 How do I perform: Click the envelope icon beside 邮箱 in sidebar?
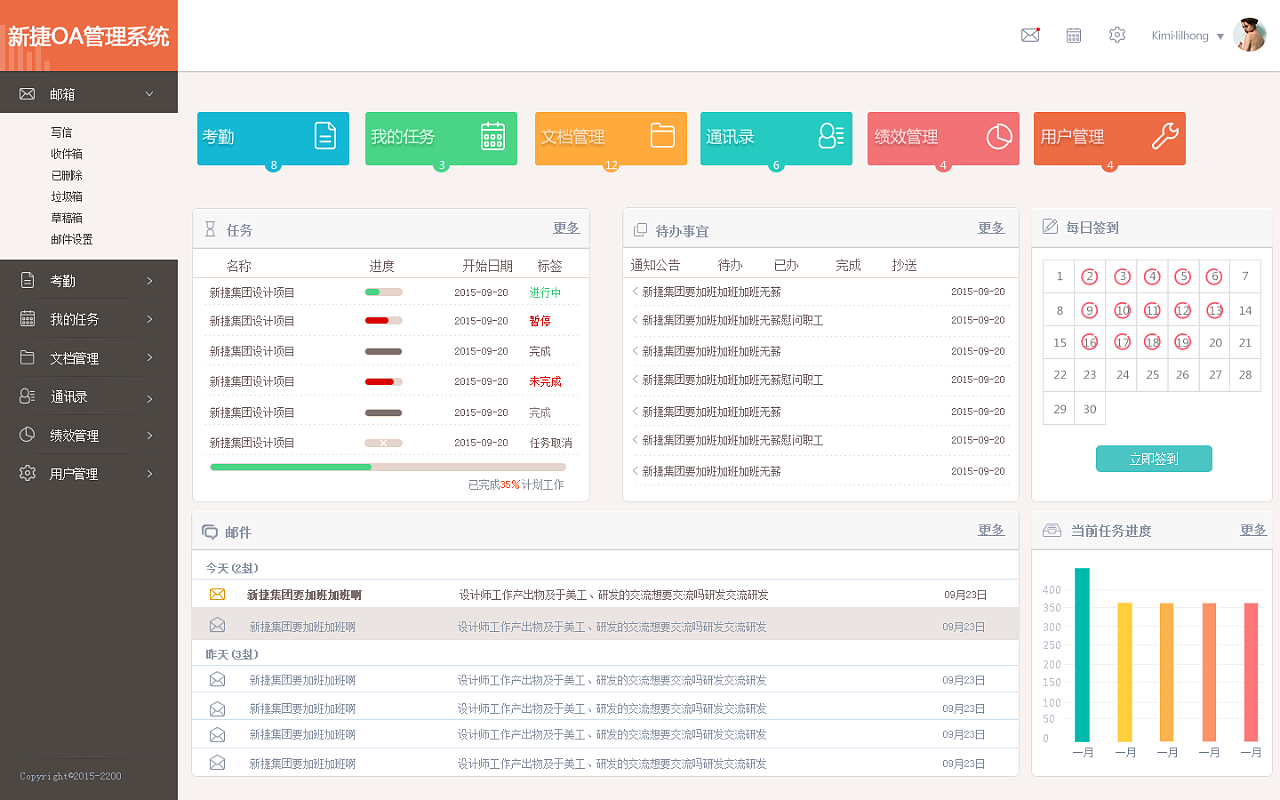(27, 94)
